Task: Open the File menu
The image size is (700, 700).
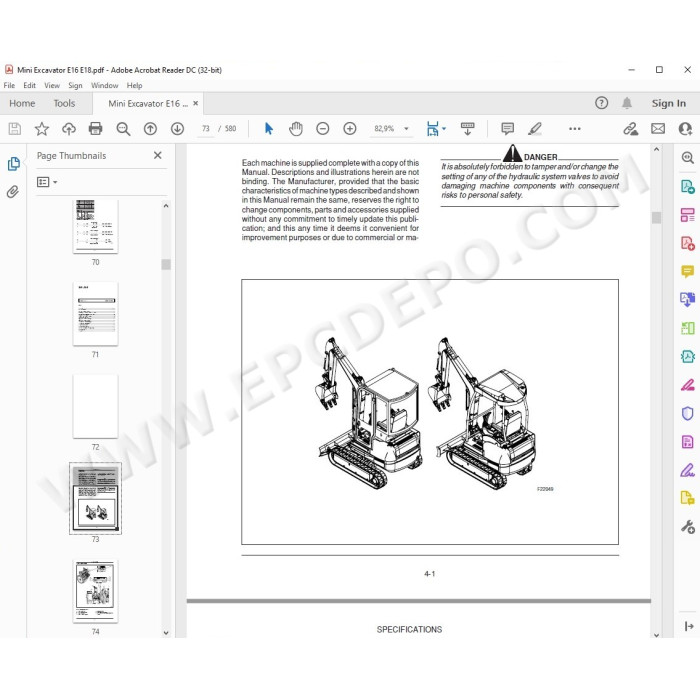Action: (9, 85)
